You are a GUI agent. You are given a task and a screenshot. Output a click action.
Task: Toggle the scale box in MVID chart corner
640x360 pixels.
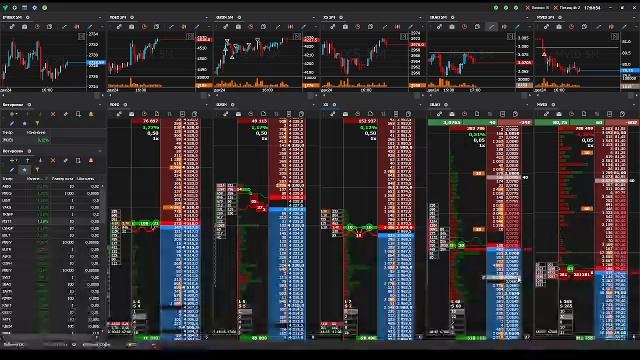coord(615,37)
